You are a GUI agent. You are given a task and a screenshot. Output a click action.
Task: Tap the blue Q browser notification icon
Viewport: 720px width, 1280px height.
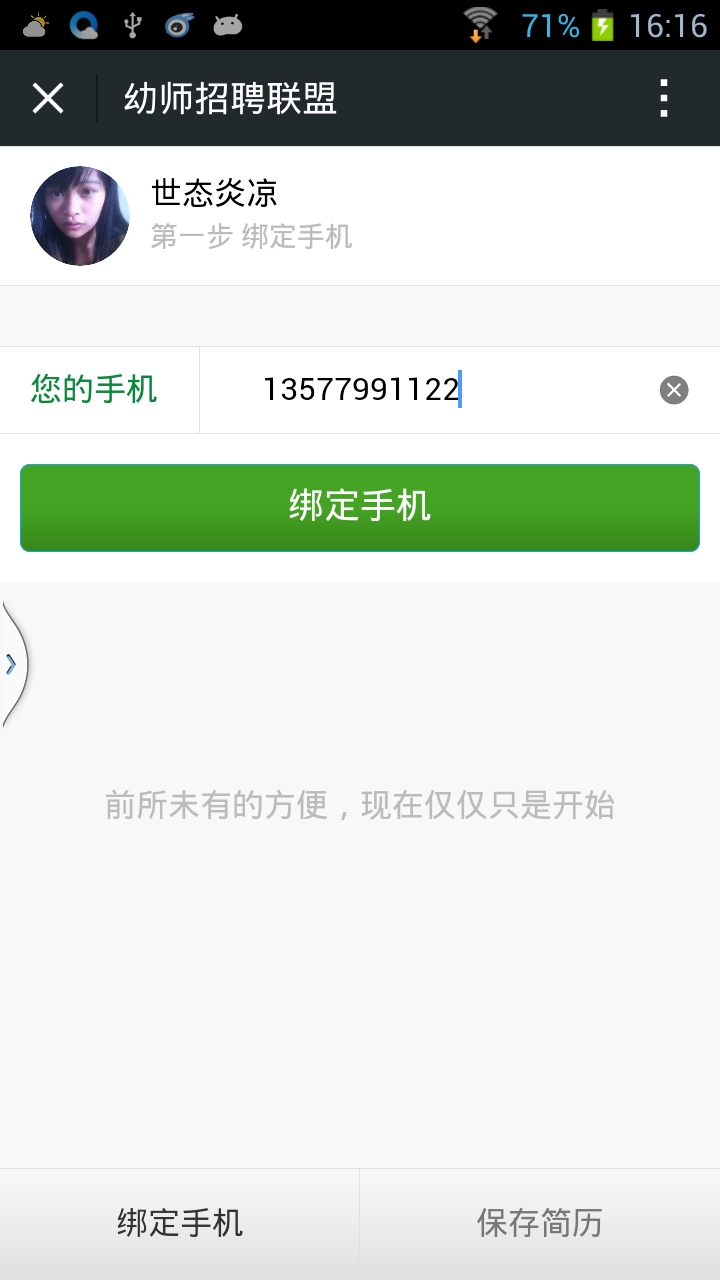tap(84, 25)
